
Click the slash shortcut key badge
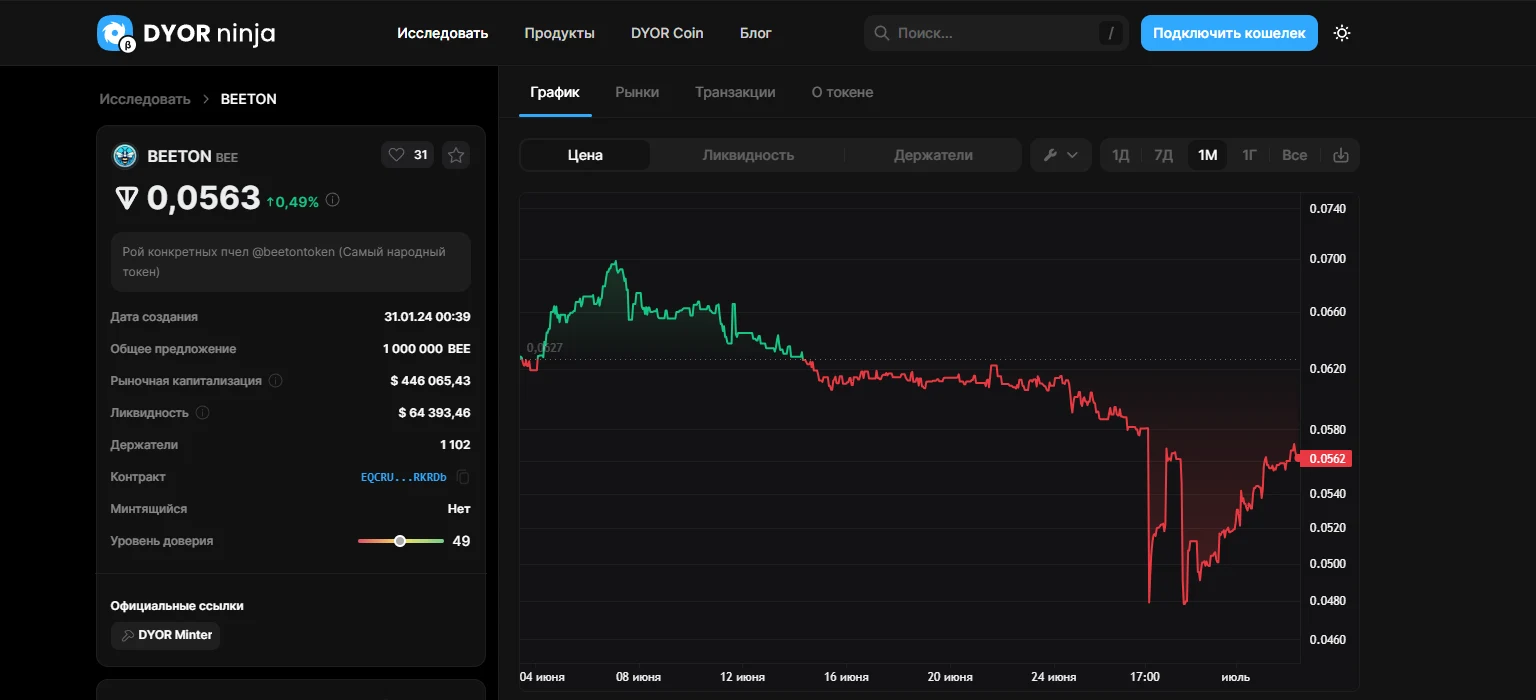pyautogui.click(x=1111, y=33)
